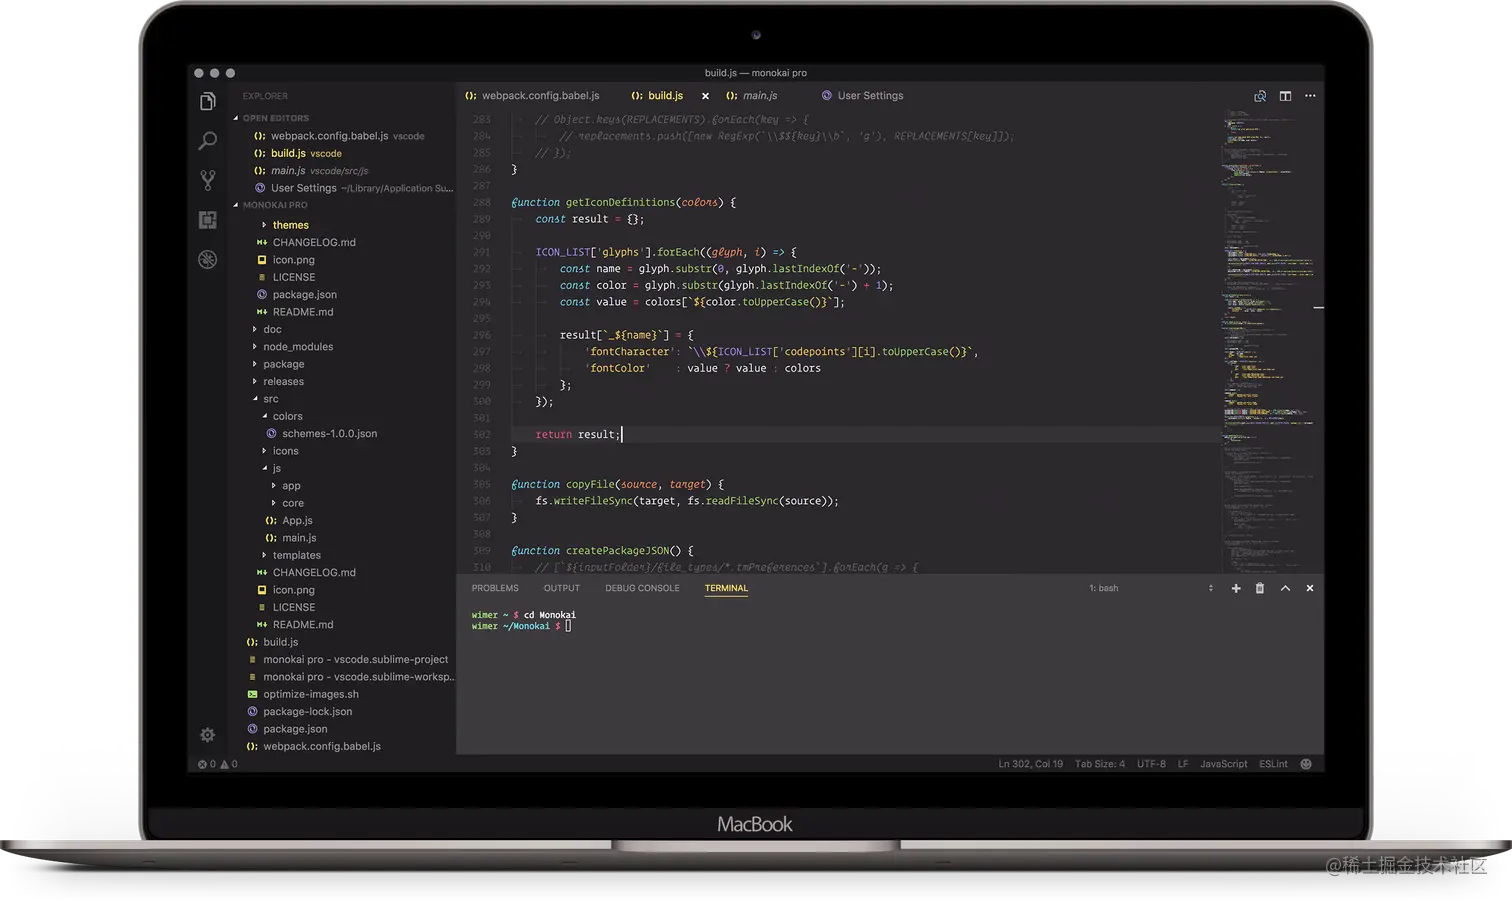Expand the releases folder
1512x901 pixels.
click(283, 381)
